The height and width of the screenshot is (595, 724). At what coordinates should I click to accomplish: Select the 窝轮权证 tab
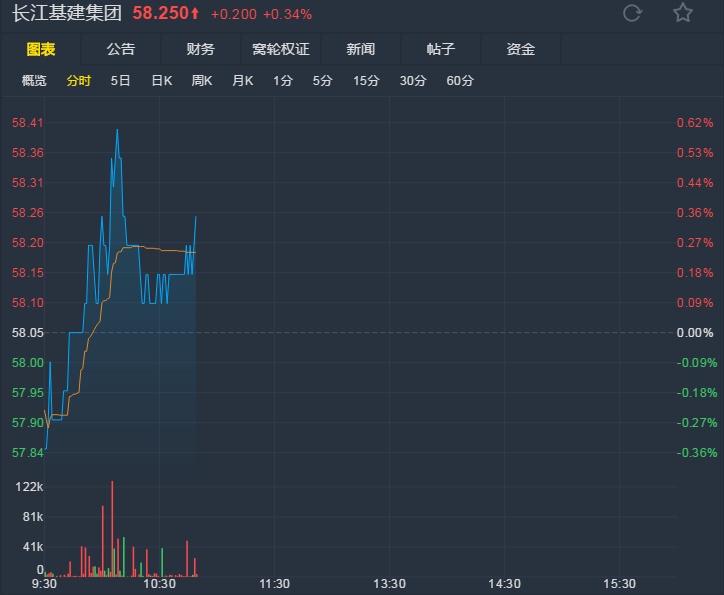click(x=281, y=50)
